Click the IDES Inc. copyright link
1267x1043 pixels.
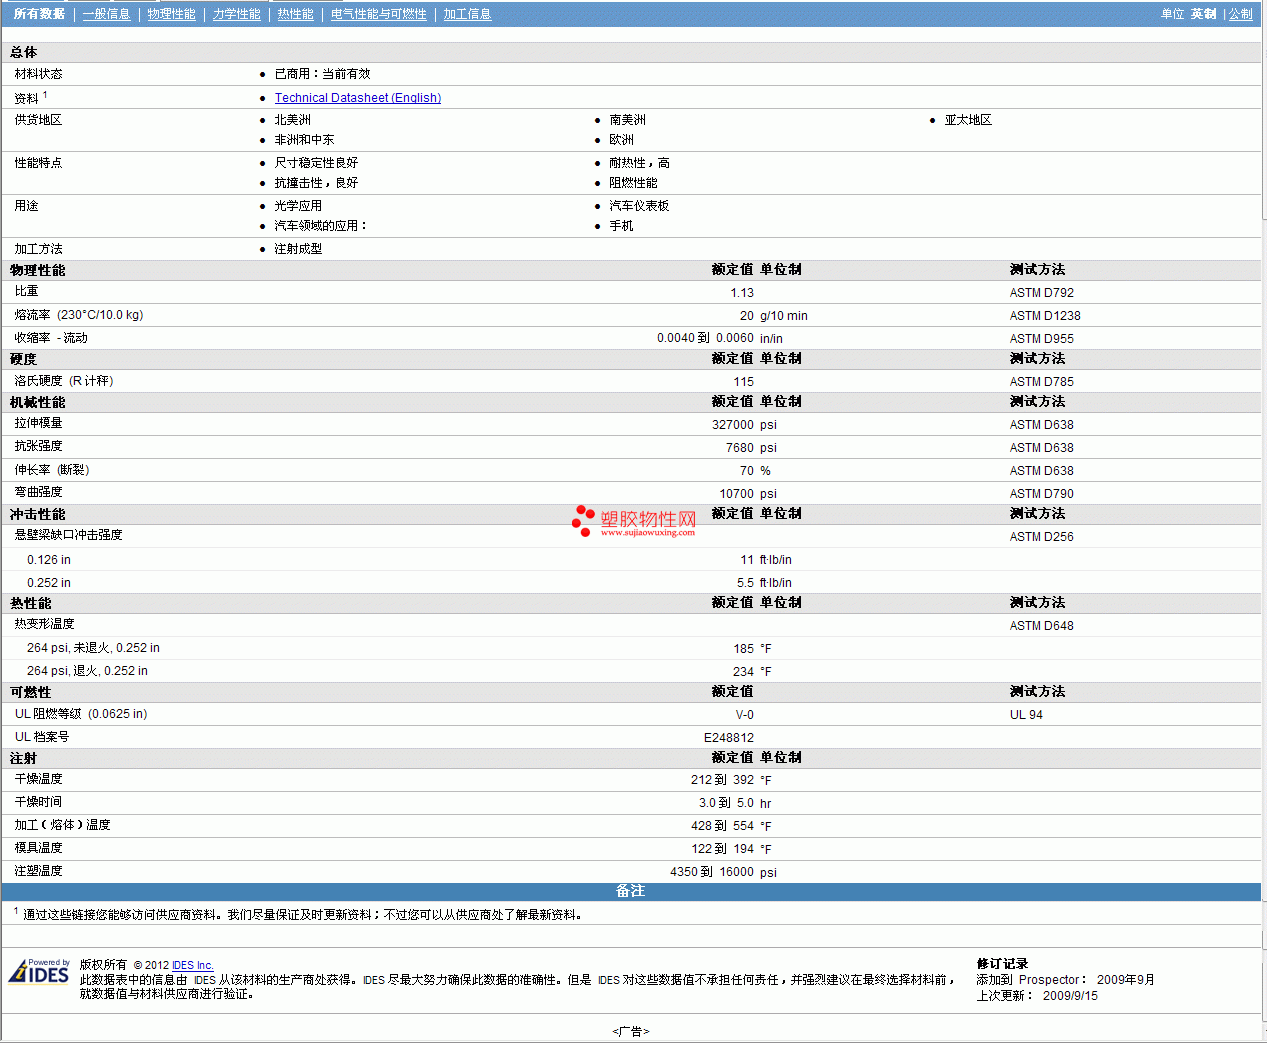(192, 966)
